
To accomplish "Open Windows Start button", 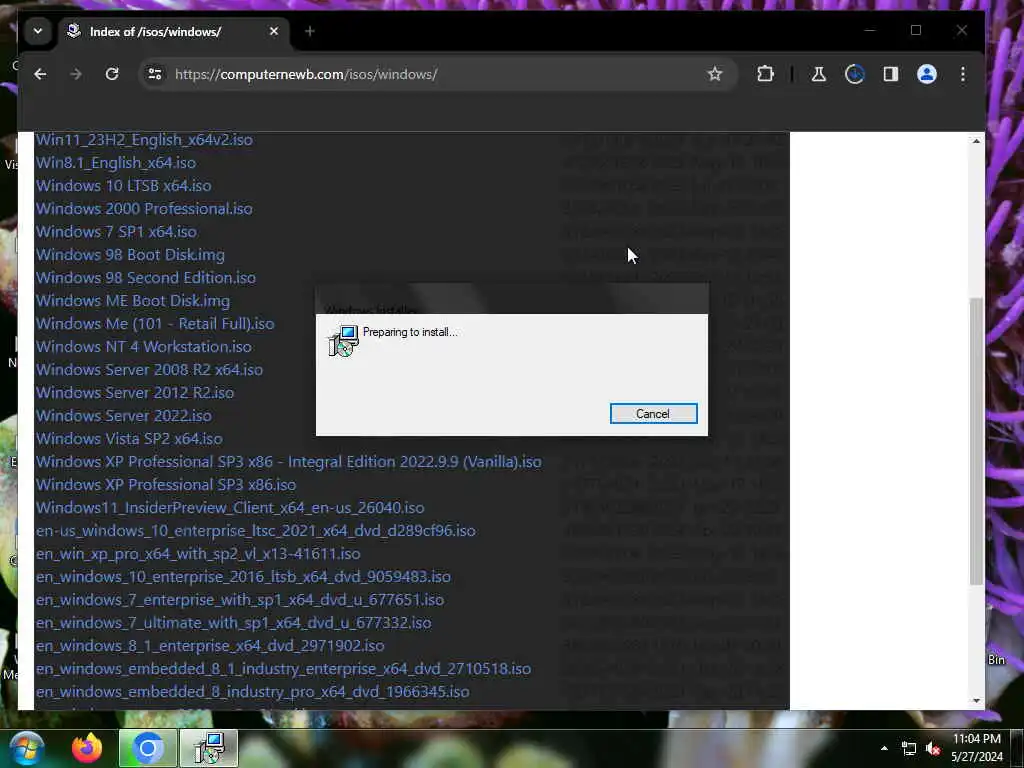I will (27, 748).
